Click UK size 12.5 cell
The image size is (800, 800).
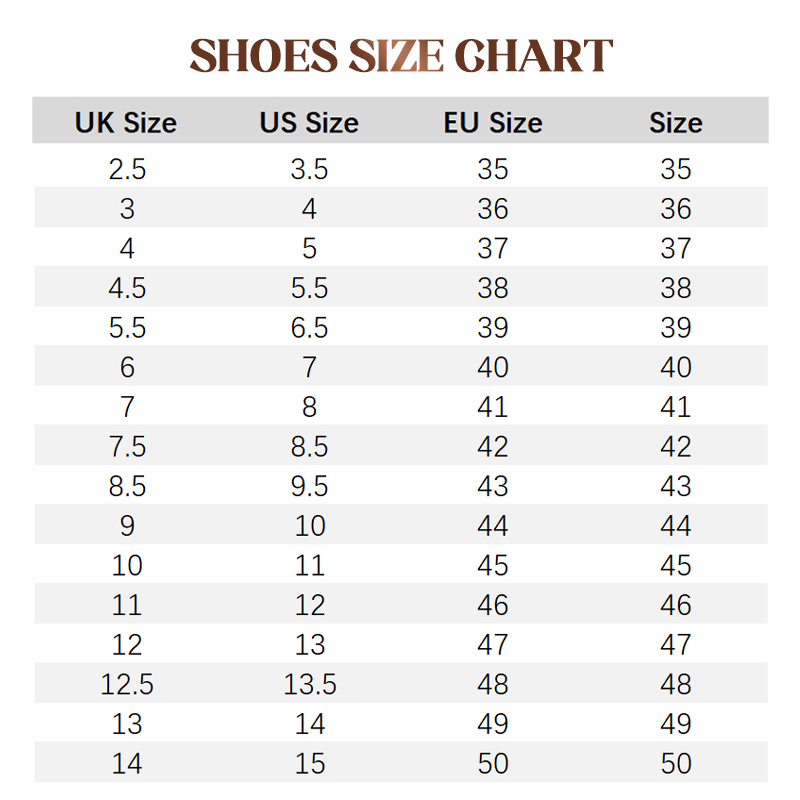coord(127,684)
